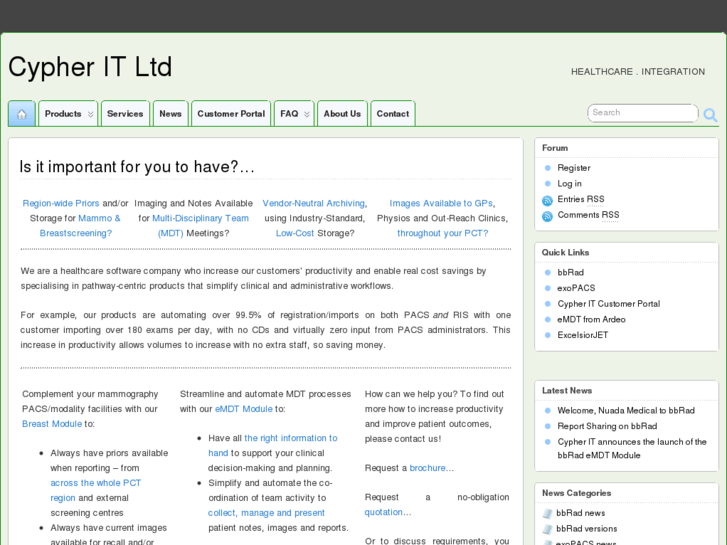
Task: Expand the Products menu arrow
Action: coord(90,114)
